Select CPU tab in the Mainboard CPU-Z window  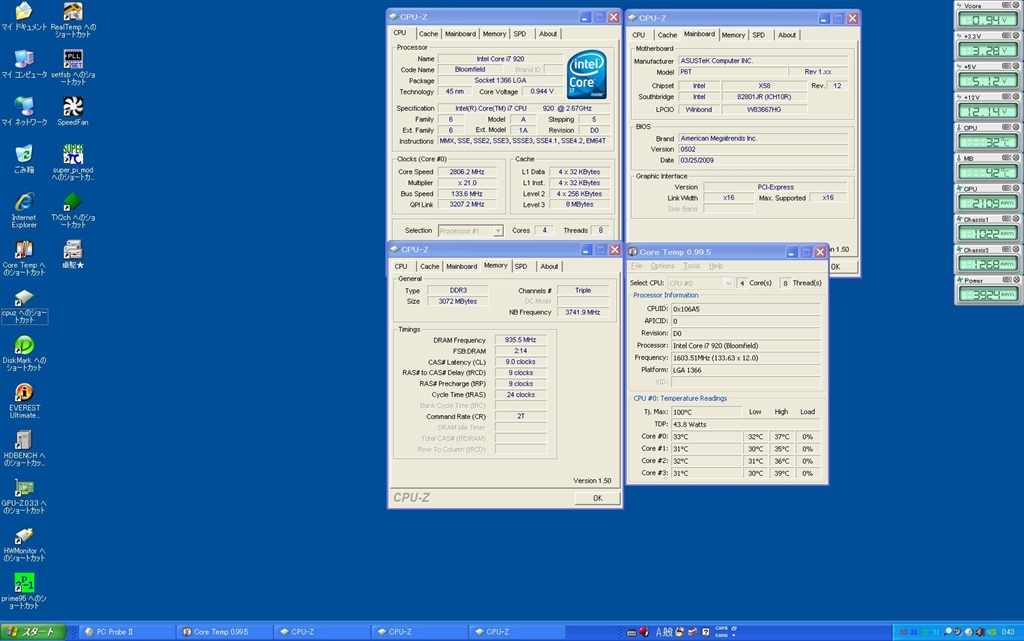tap(639, 35)
